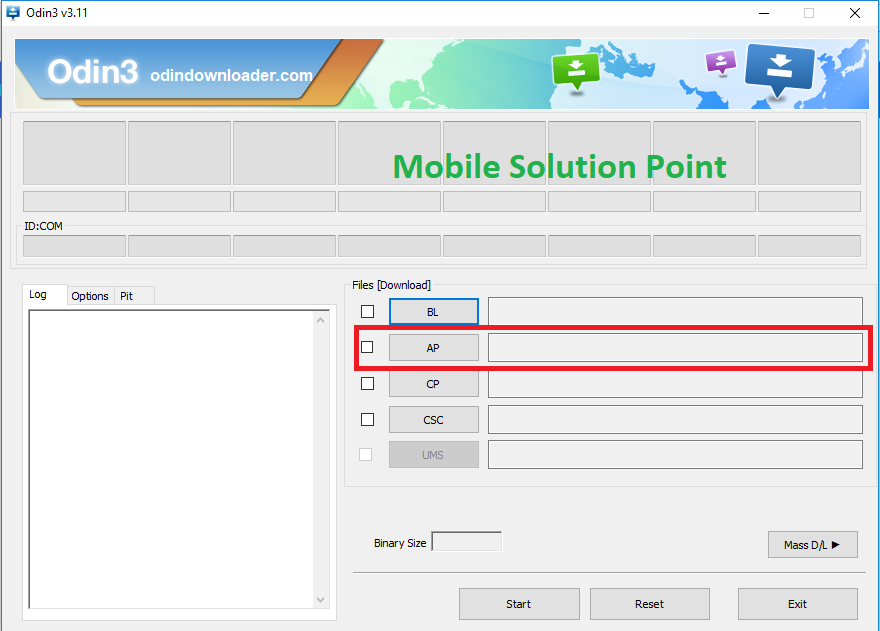880x631 pixels.
Task: Click the first ID:COM port box
Action: coord(74,246)
